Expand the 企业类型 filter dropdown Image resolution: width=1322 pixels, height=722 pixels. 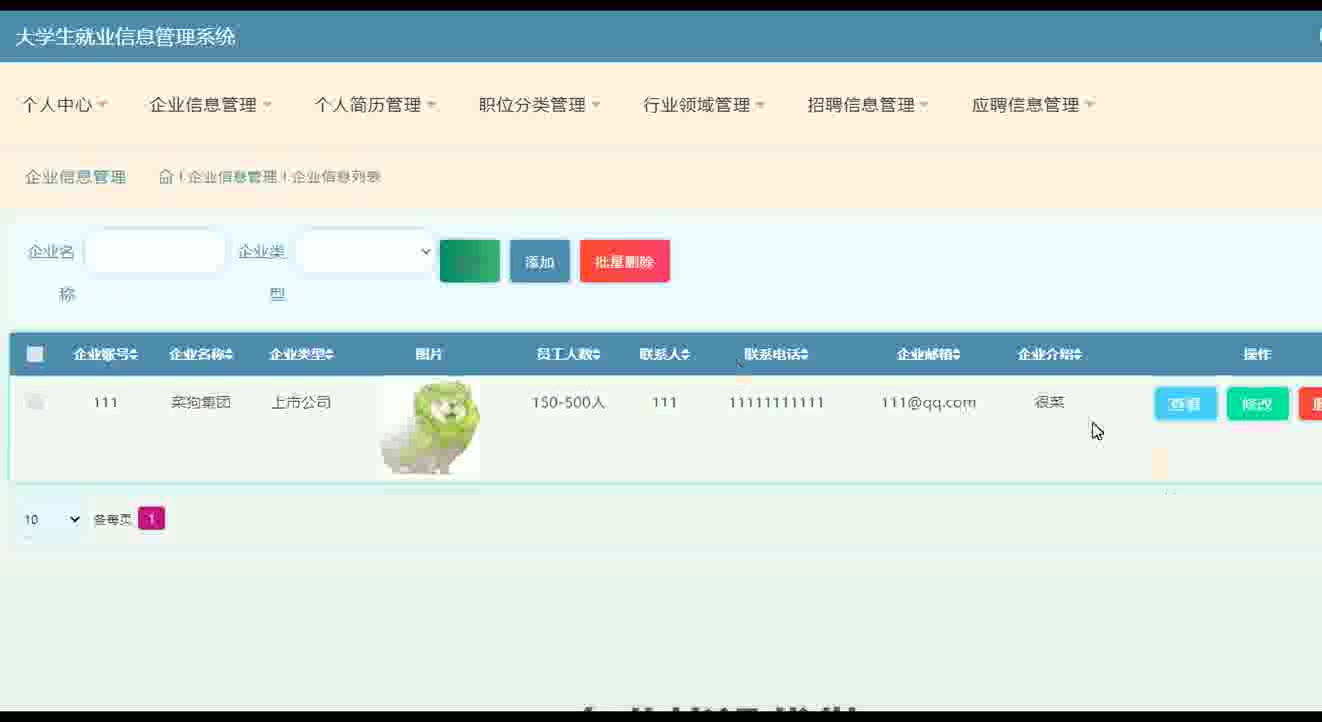point(365,252)
